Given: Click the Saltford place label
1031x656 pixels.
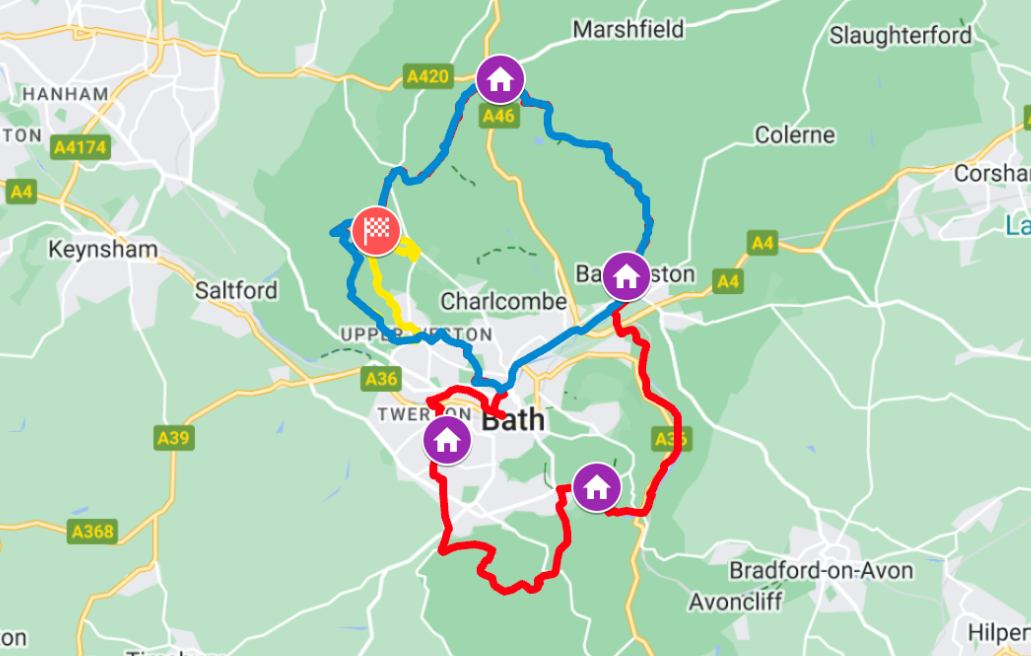Looking at the screenshot, I should (236, 290).
